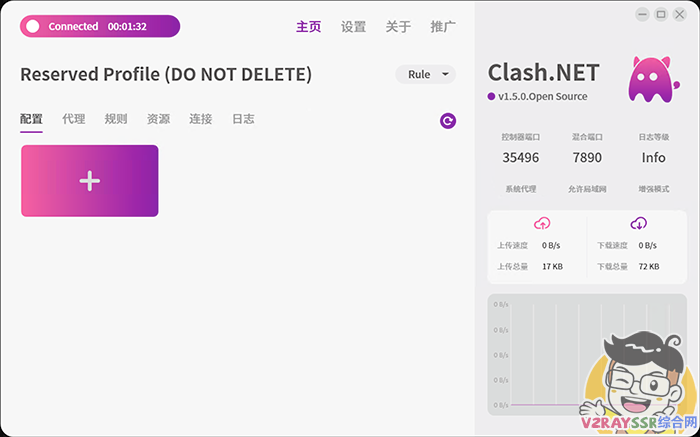Open the Rule mode dropdown
This screenshot has width=700, height=437.
(x=425, y=74)
